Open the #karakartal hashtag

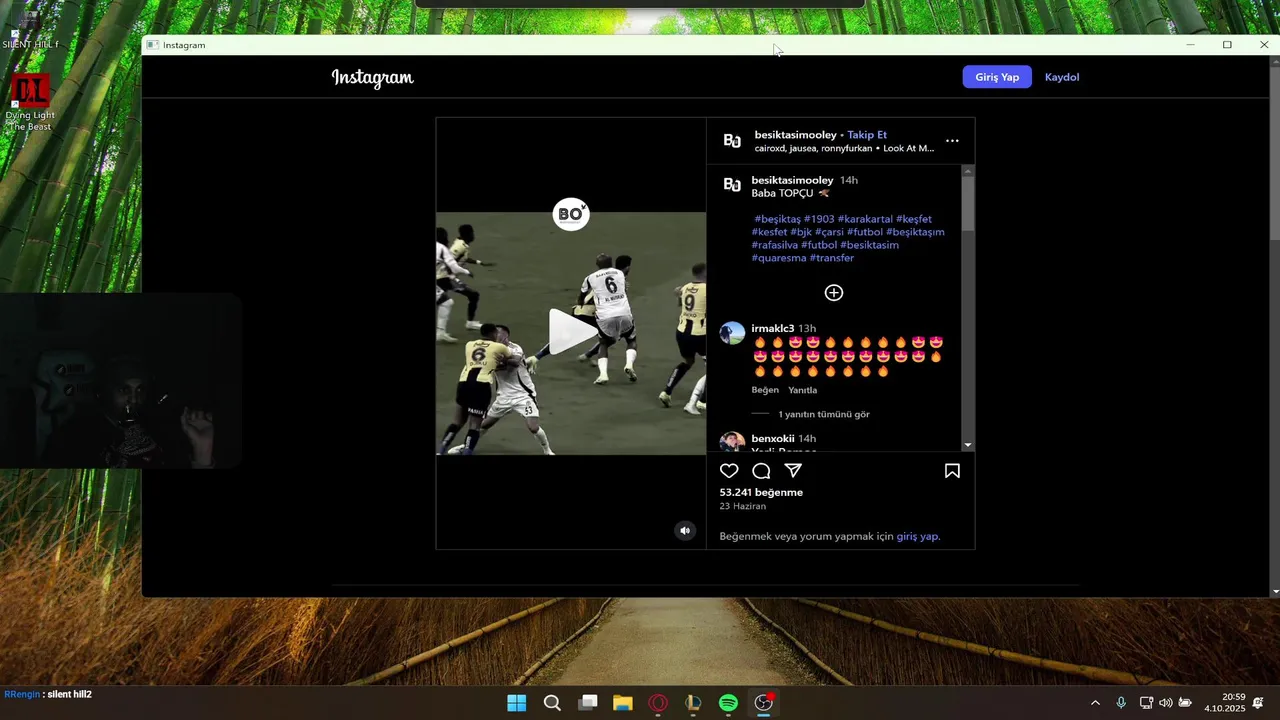tap(865, 219)
